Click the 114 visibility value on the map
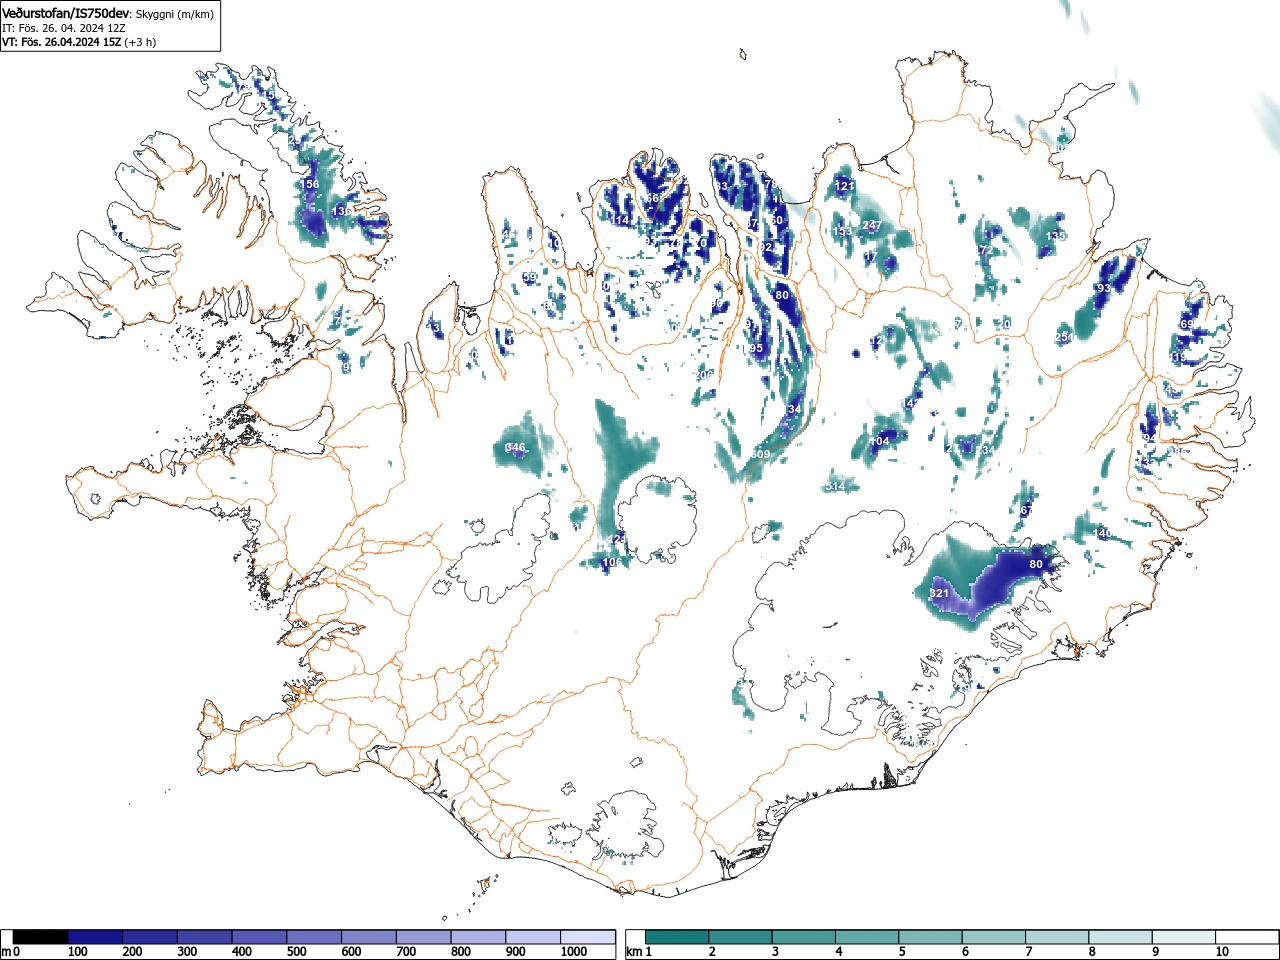1280x960 pixels. tap(620, 221)
